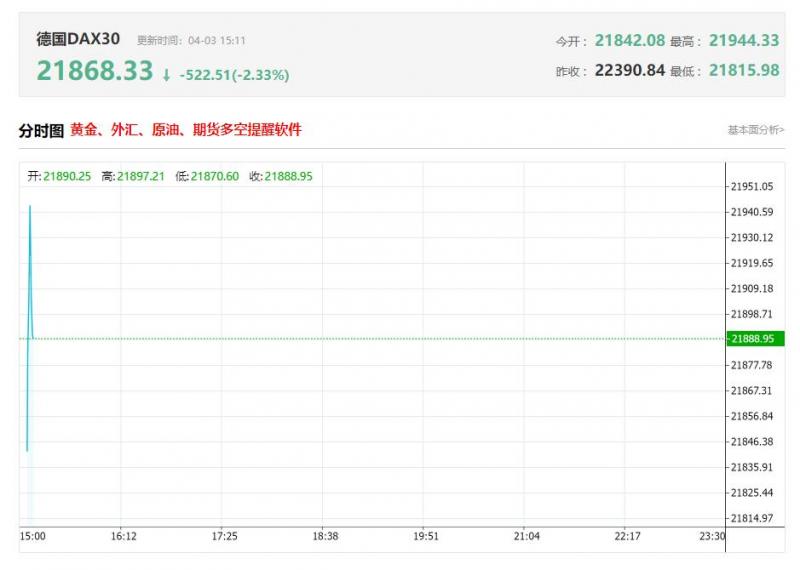
Task: Click the 德国DAX30 index title
Action: 78,39
